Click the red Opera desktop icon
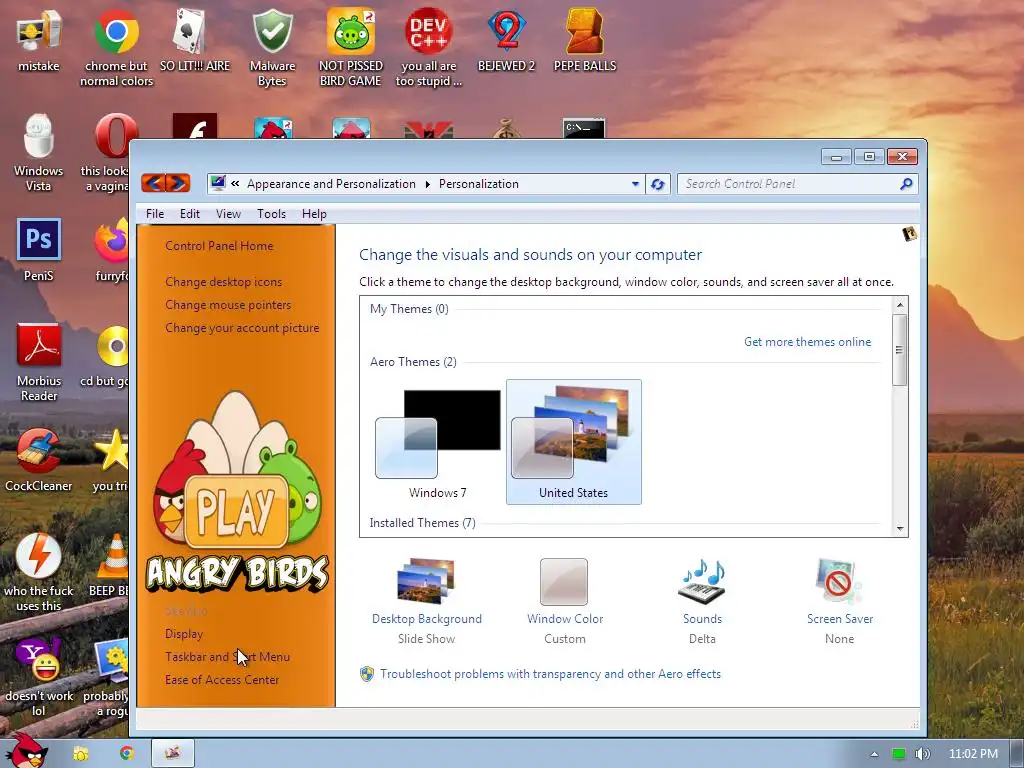 pyautogui.click(x=116, y=136)
